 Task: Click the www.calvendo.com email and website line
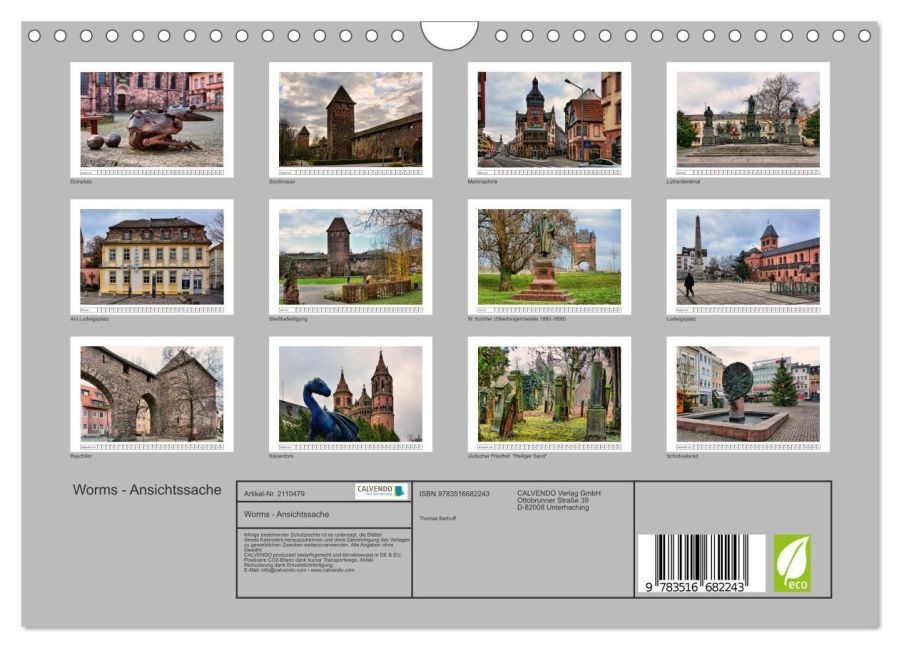point(299,571)
